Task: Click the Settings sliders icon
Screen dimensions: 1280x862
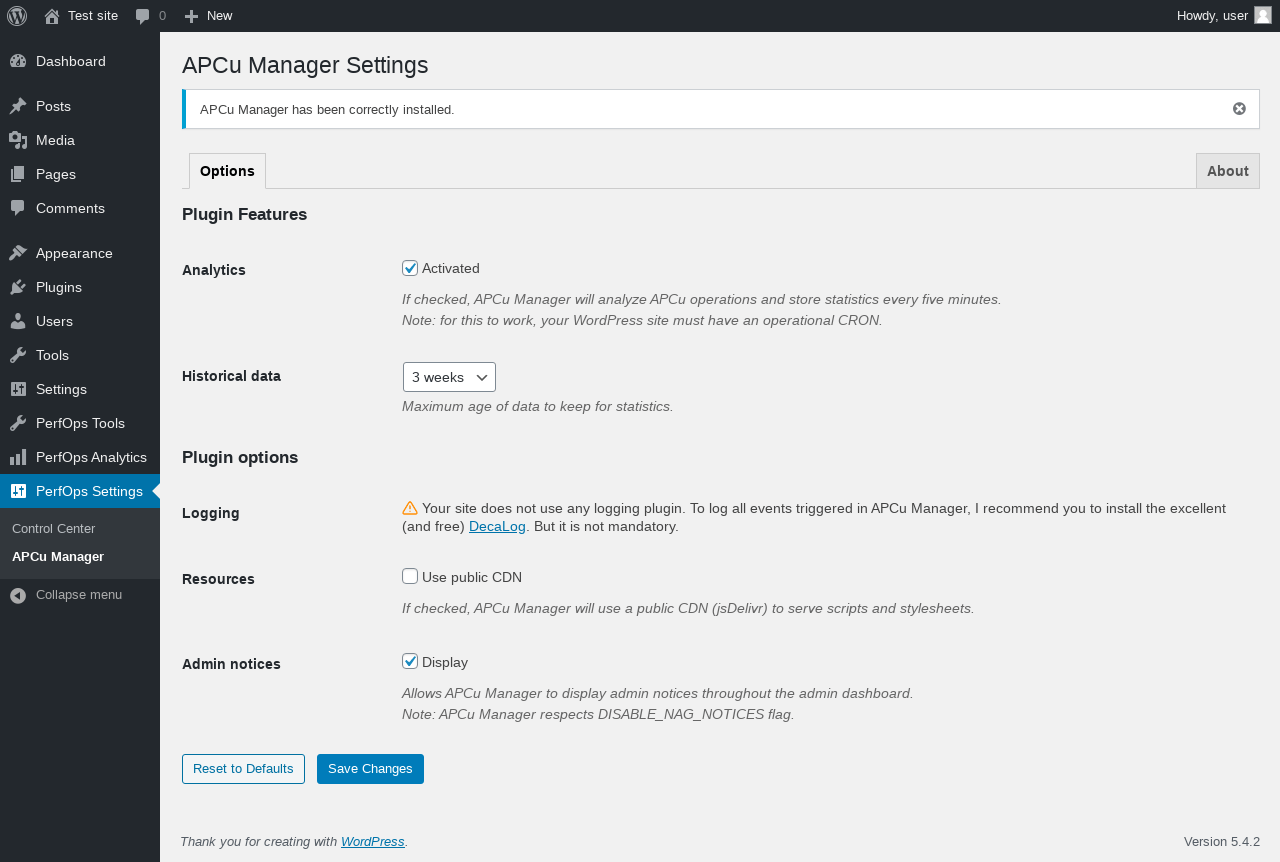Action: pyautogui.click(x=18, y=389)
